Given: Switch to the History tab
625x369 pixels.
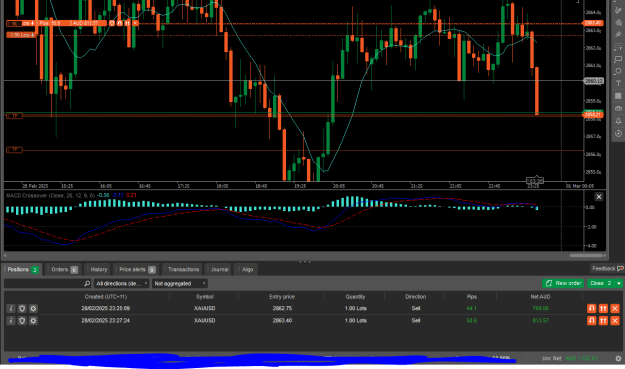Looking at the screenshot, I should (x=98, y=270).
